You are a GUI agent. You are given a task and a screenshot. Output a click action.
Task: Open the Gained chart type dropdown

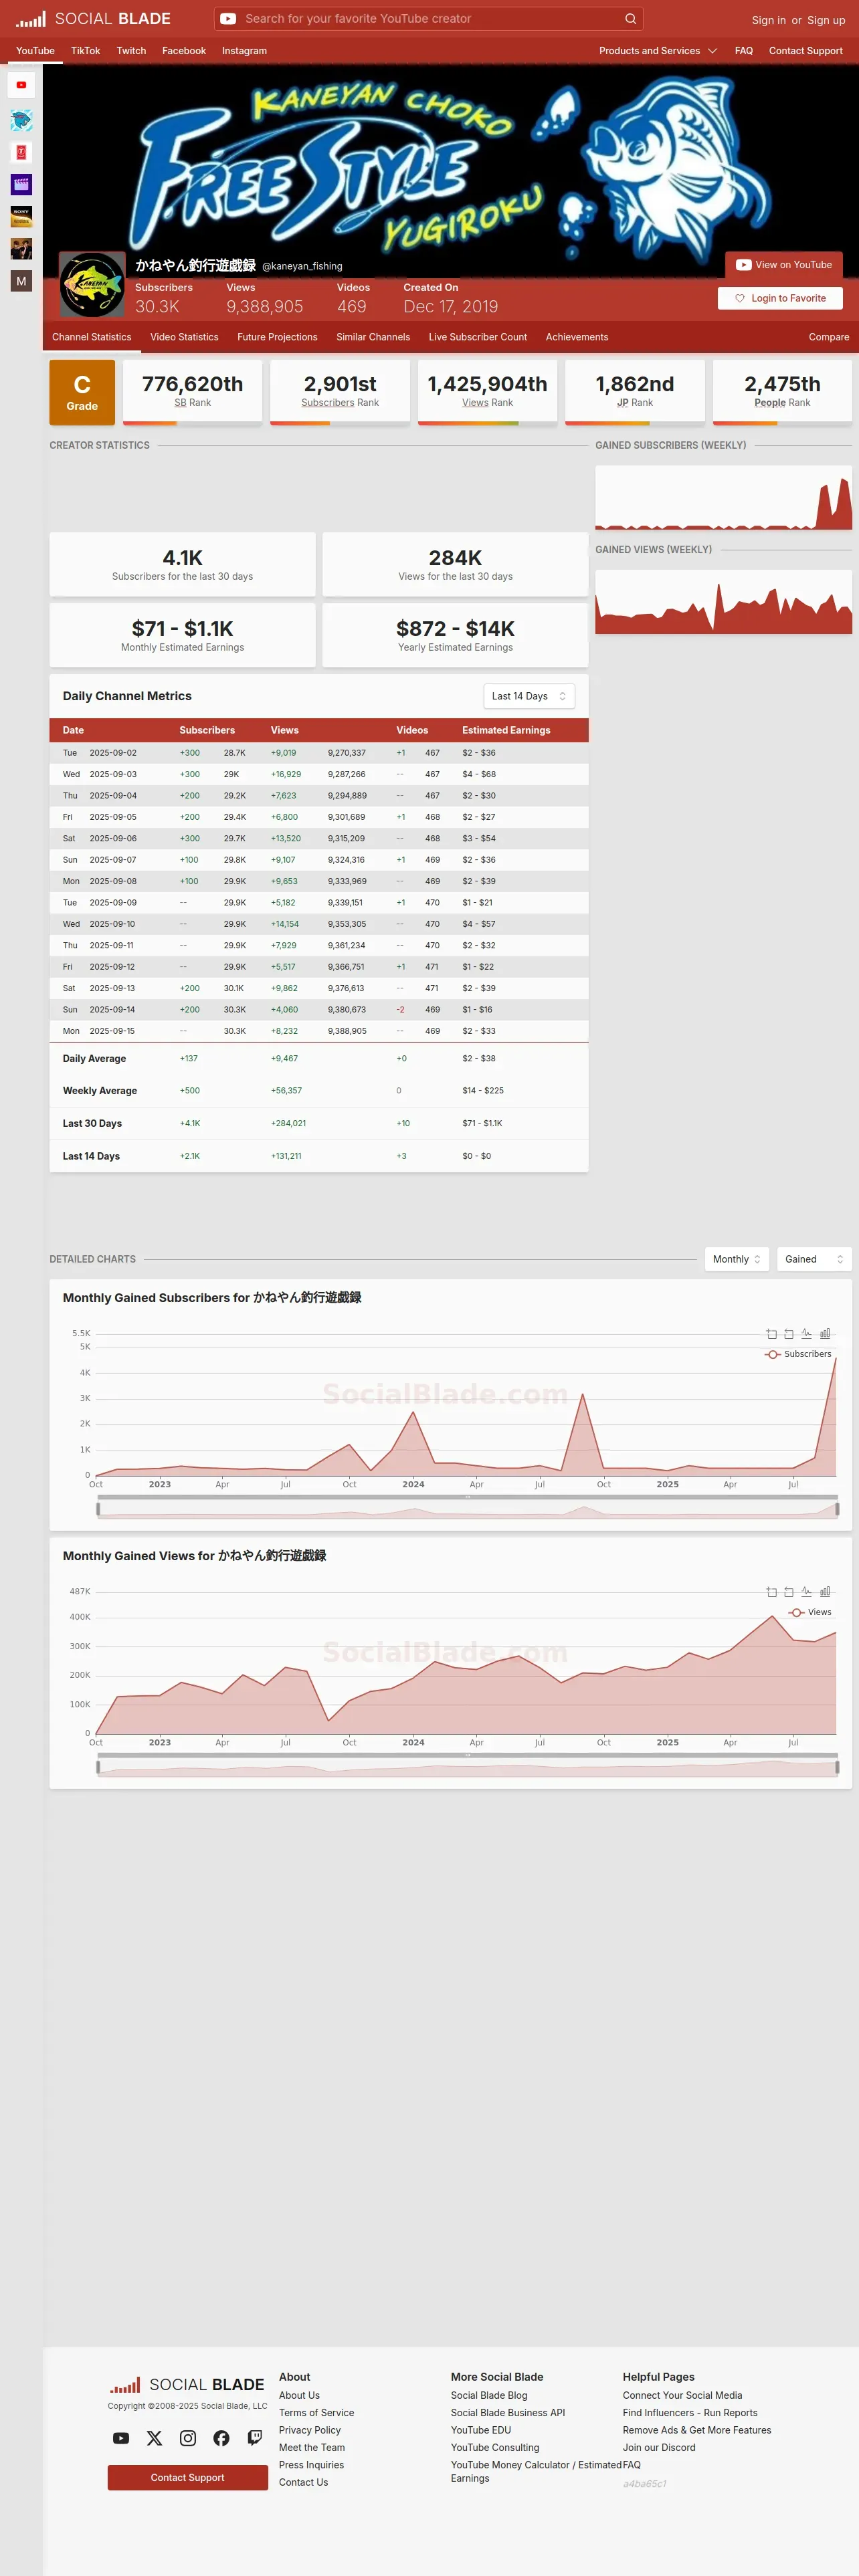pyautogui.click(x=814, y=1259)
